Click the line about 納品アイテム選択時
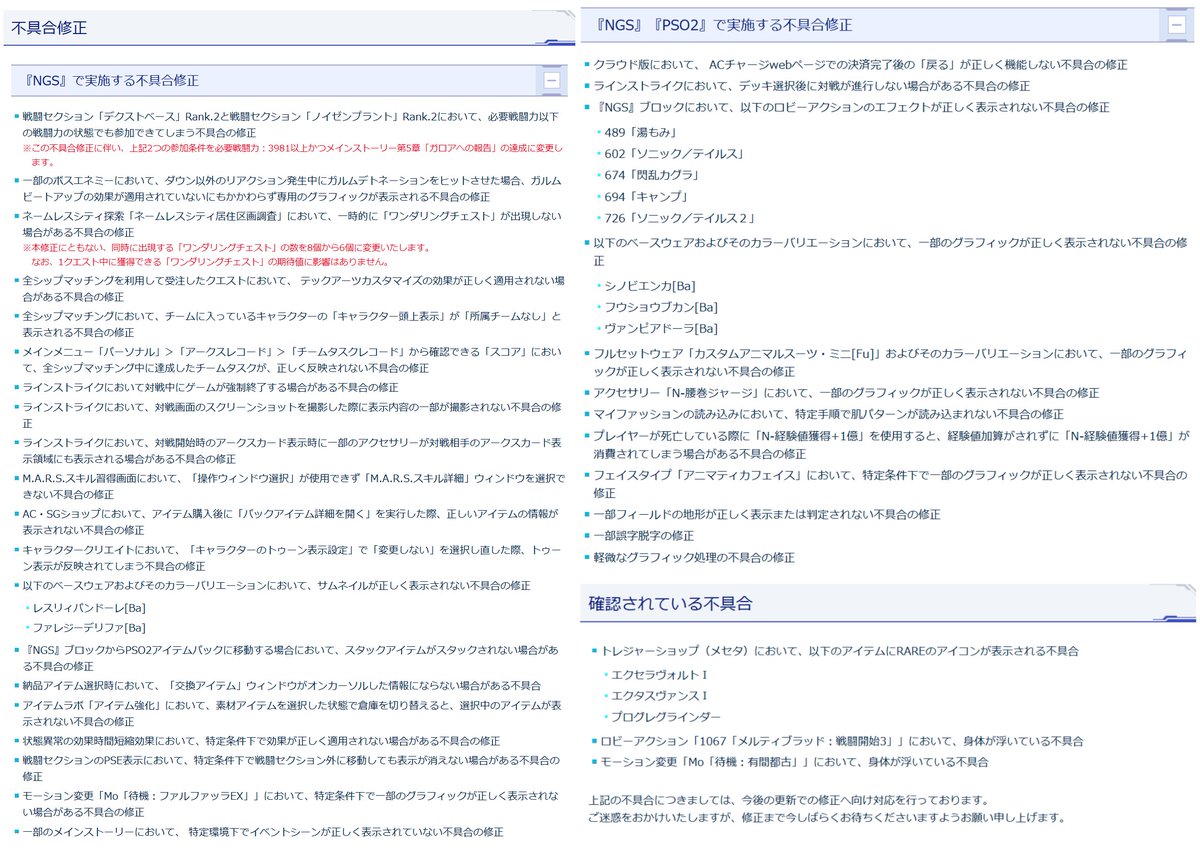Viewport: 1200px width, 848px height. click(x=281, y=685)
